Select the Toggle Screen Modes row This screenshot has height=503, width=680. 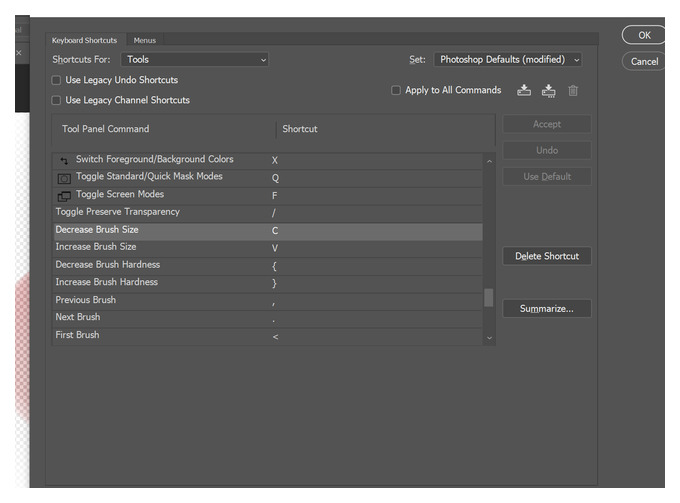(x=268, y=196)
